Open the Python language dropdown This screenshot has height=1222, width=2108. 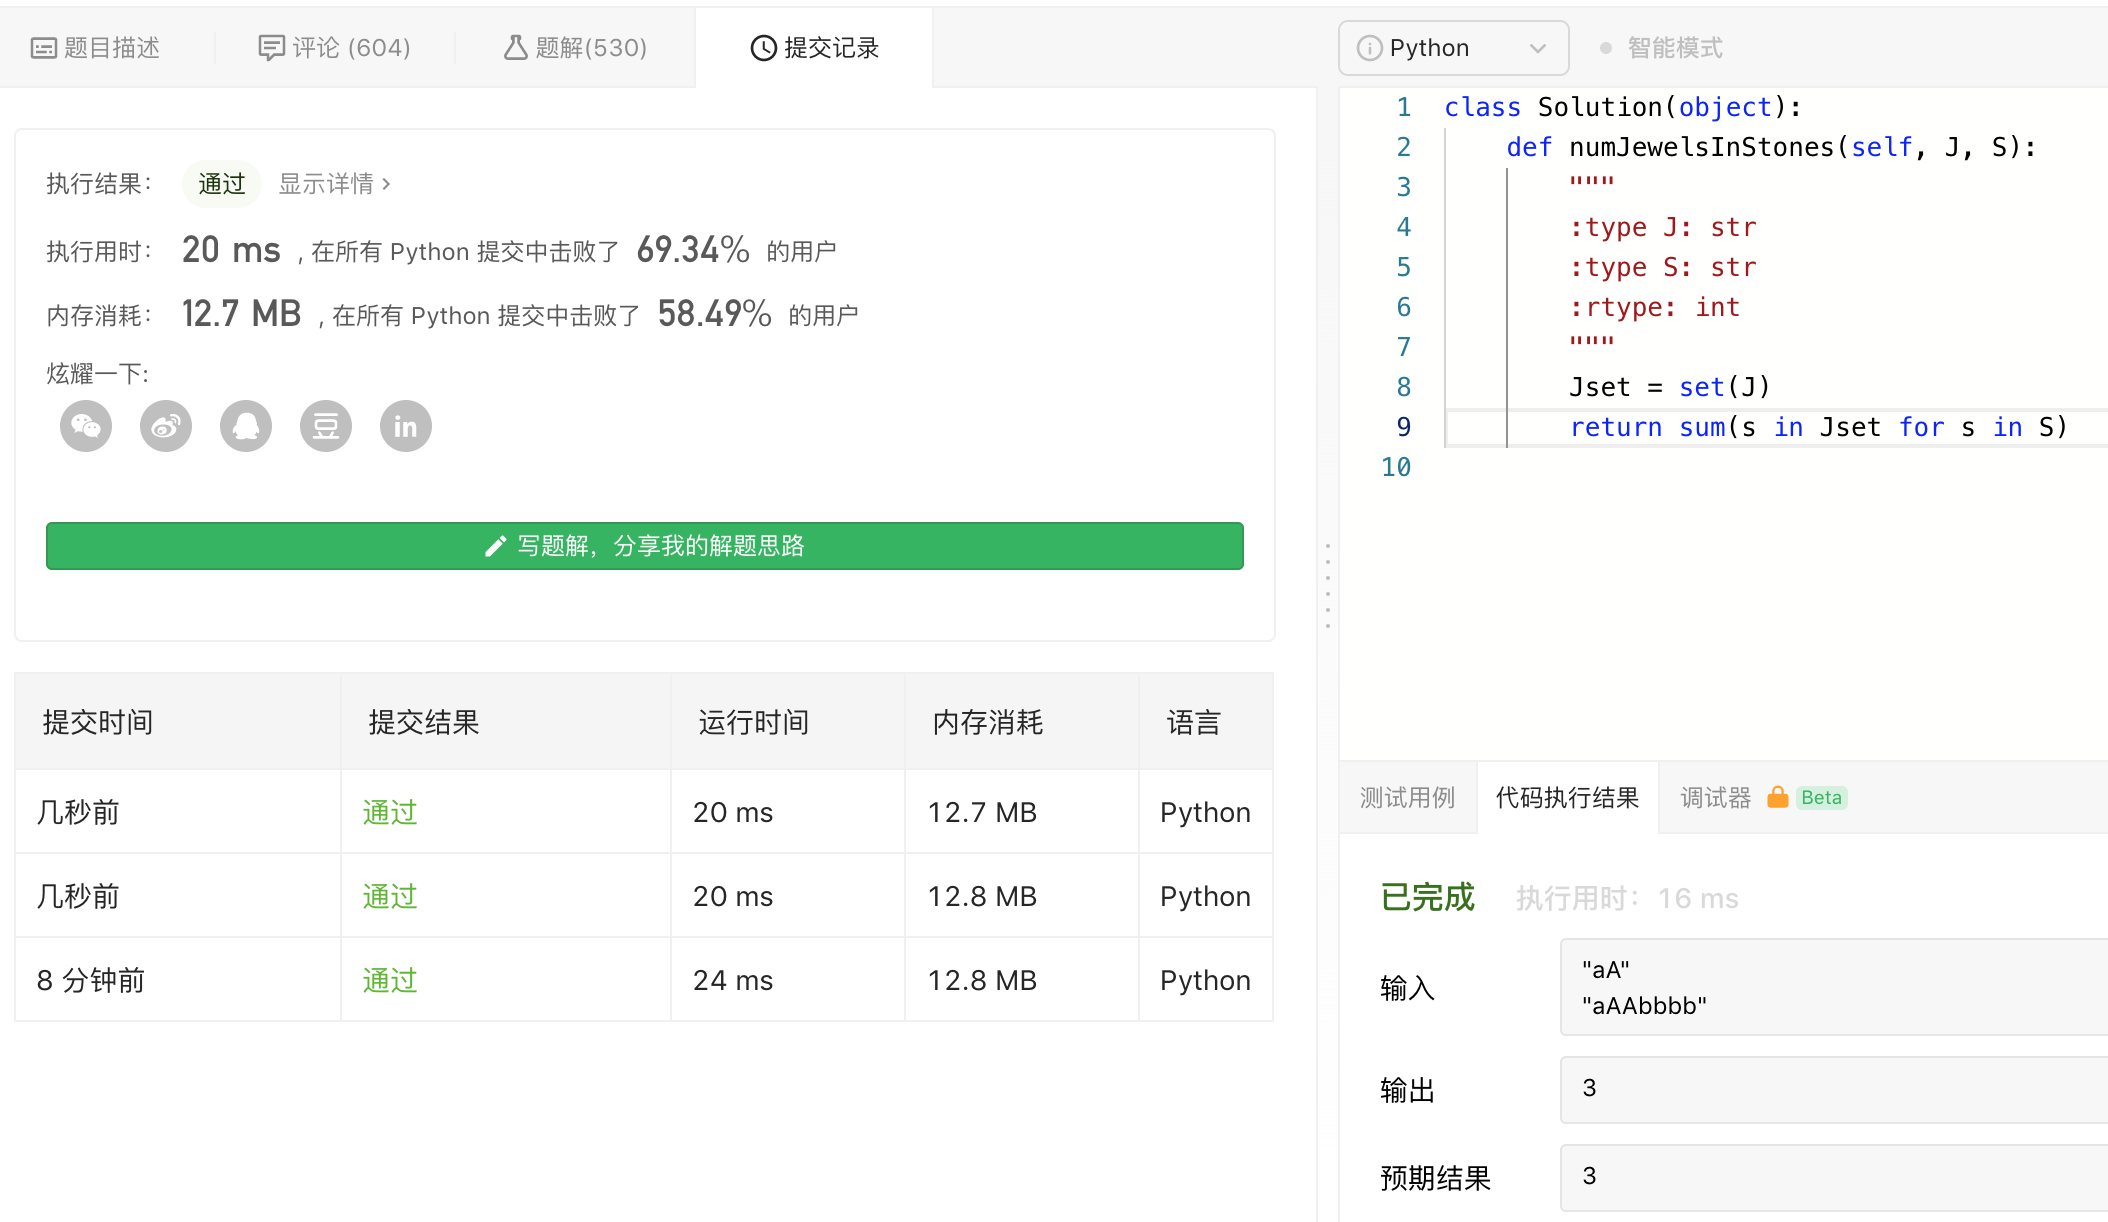pyautogui.click(x=1453, y=48)
